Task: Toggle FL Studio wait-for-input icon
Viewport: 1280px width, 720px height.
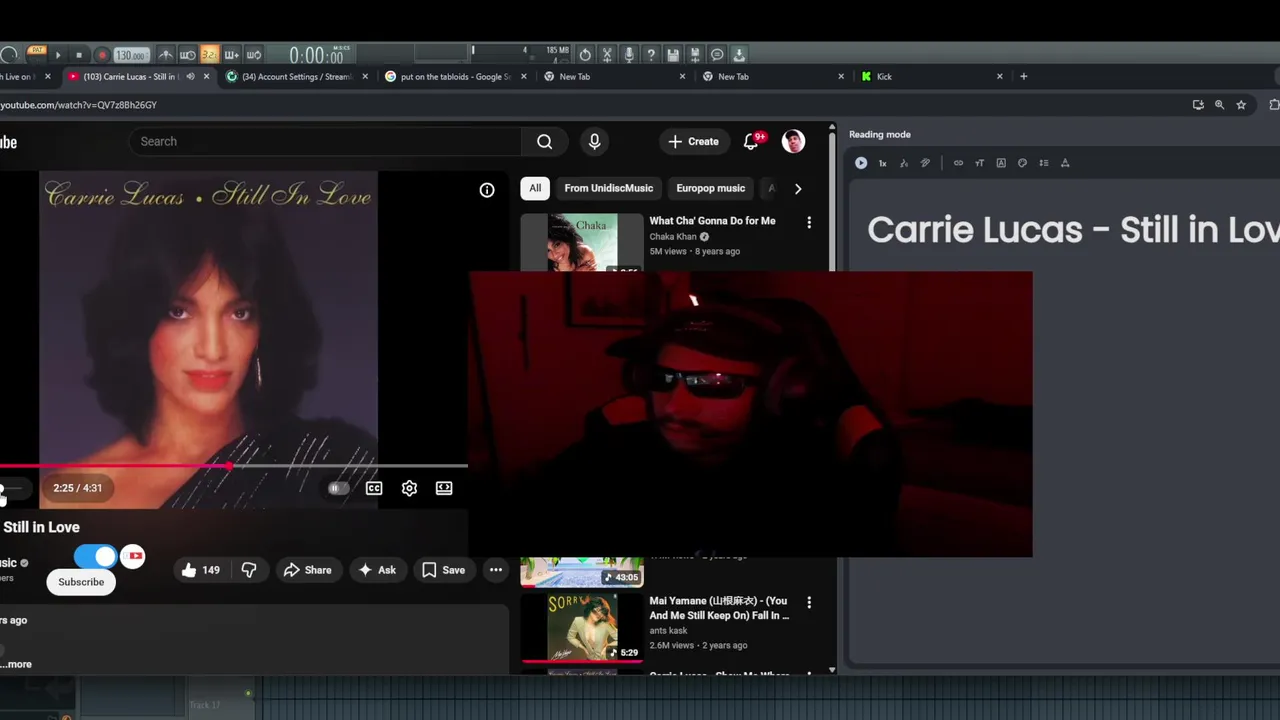Action: tap(187, 55)
